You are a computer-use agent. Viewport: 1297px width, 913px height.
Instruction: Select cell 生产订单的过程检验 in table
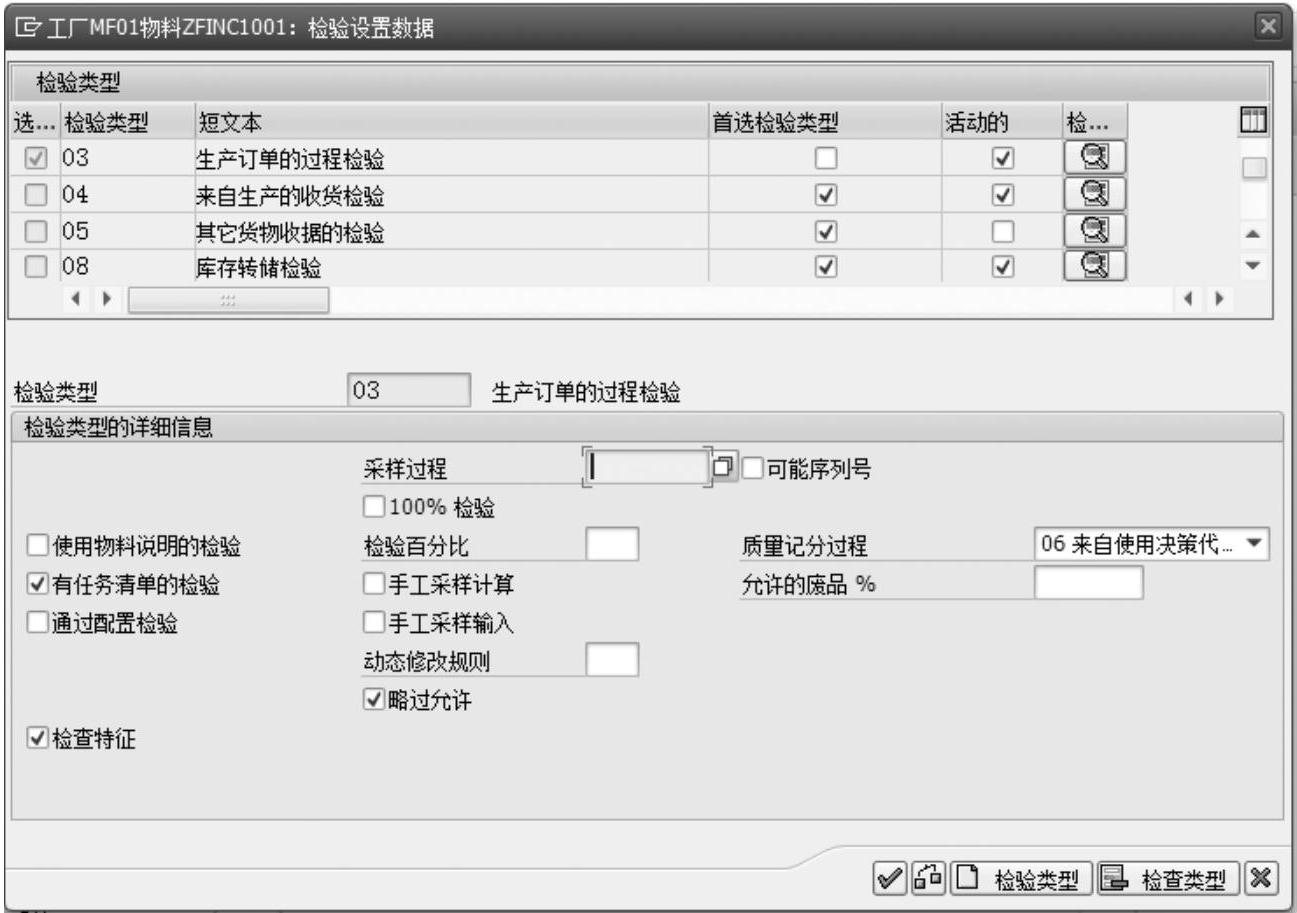click(452, 158)
